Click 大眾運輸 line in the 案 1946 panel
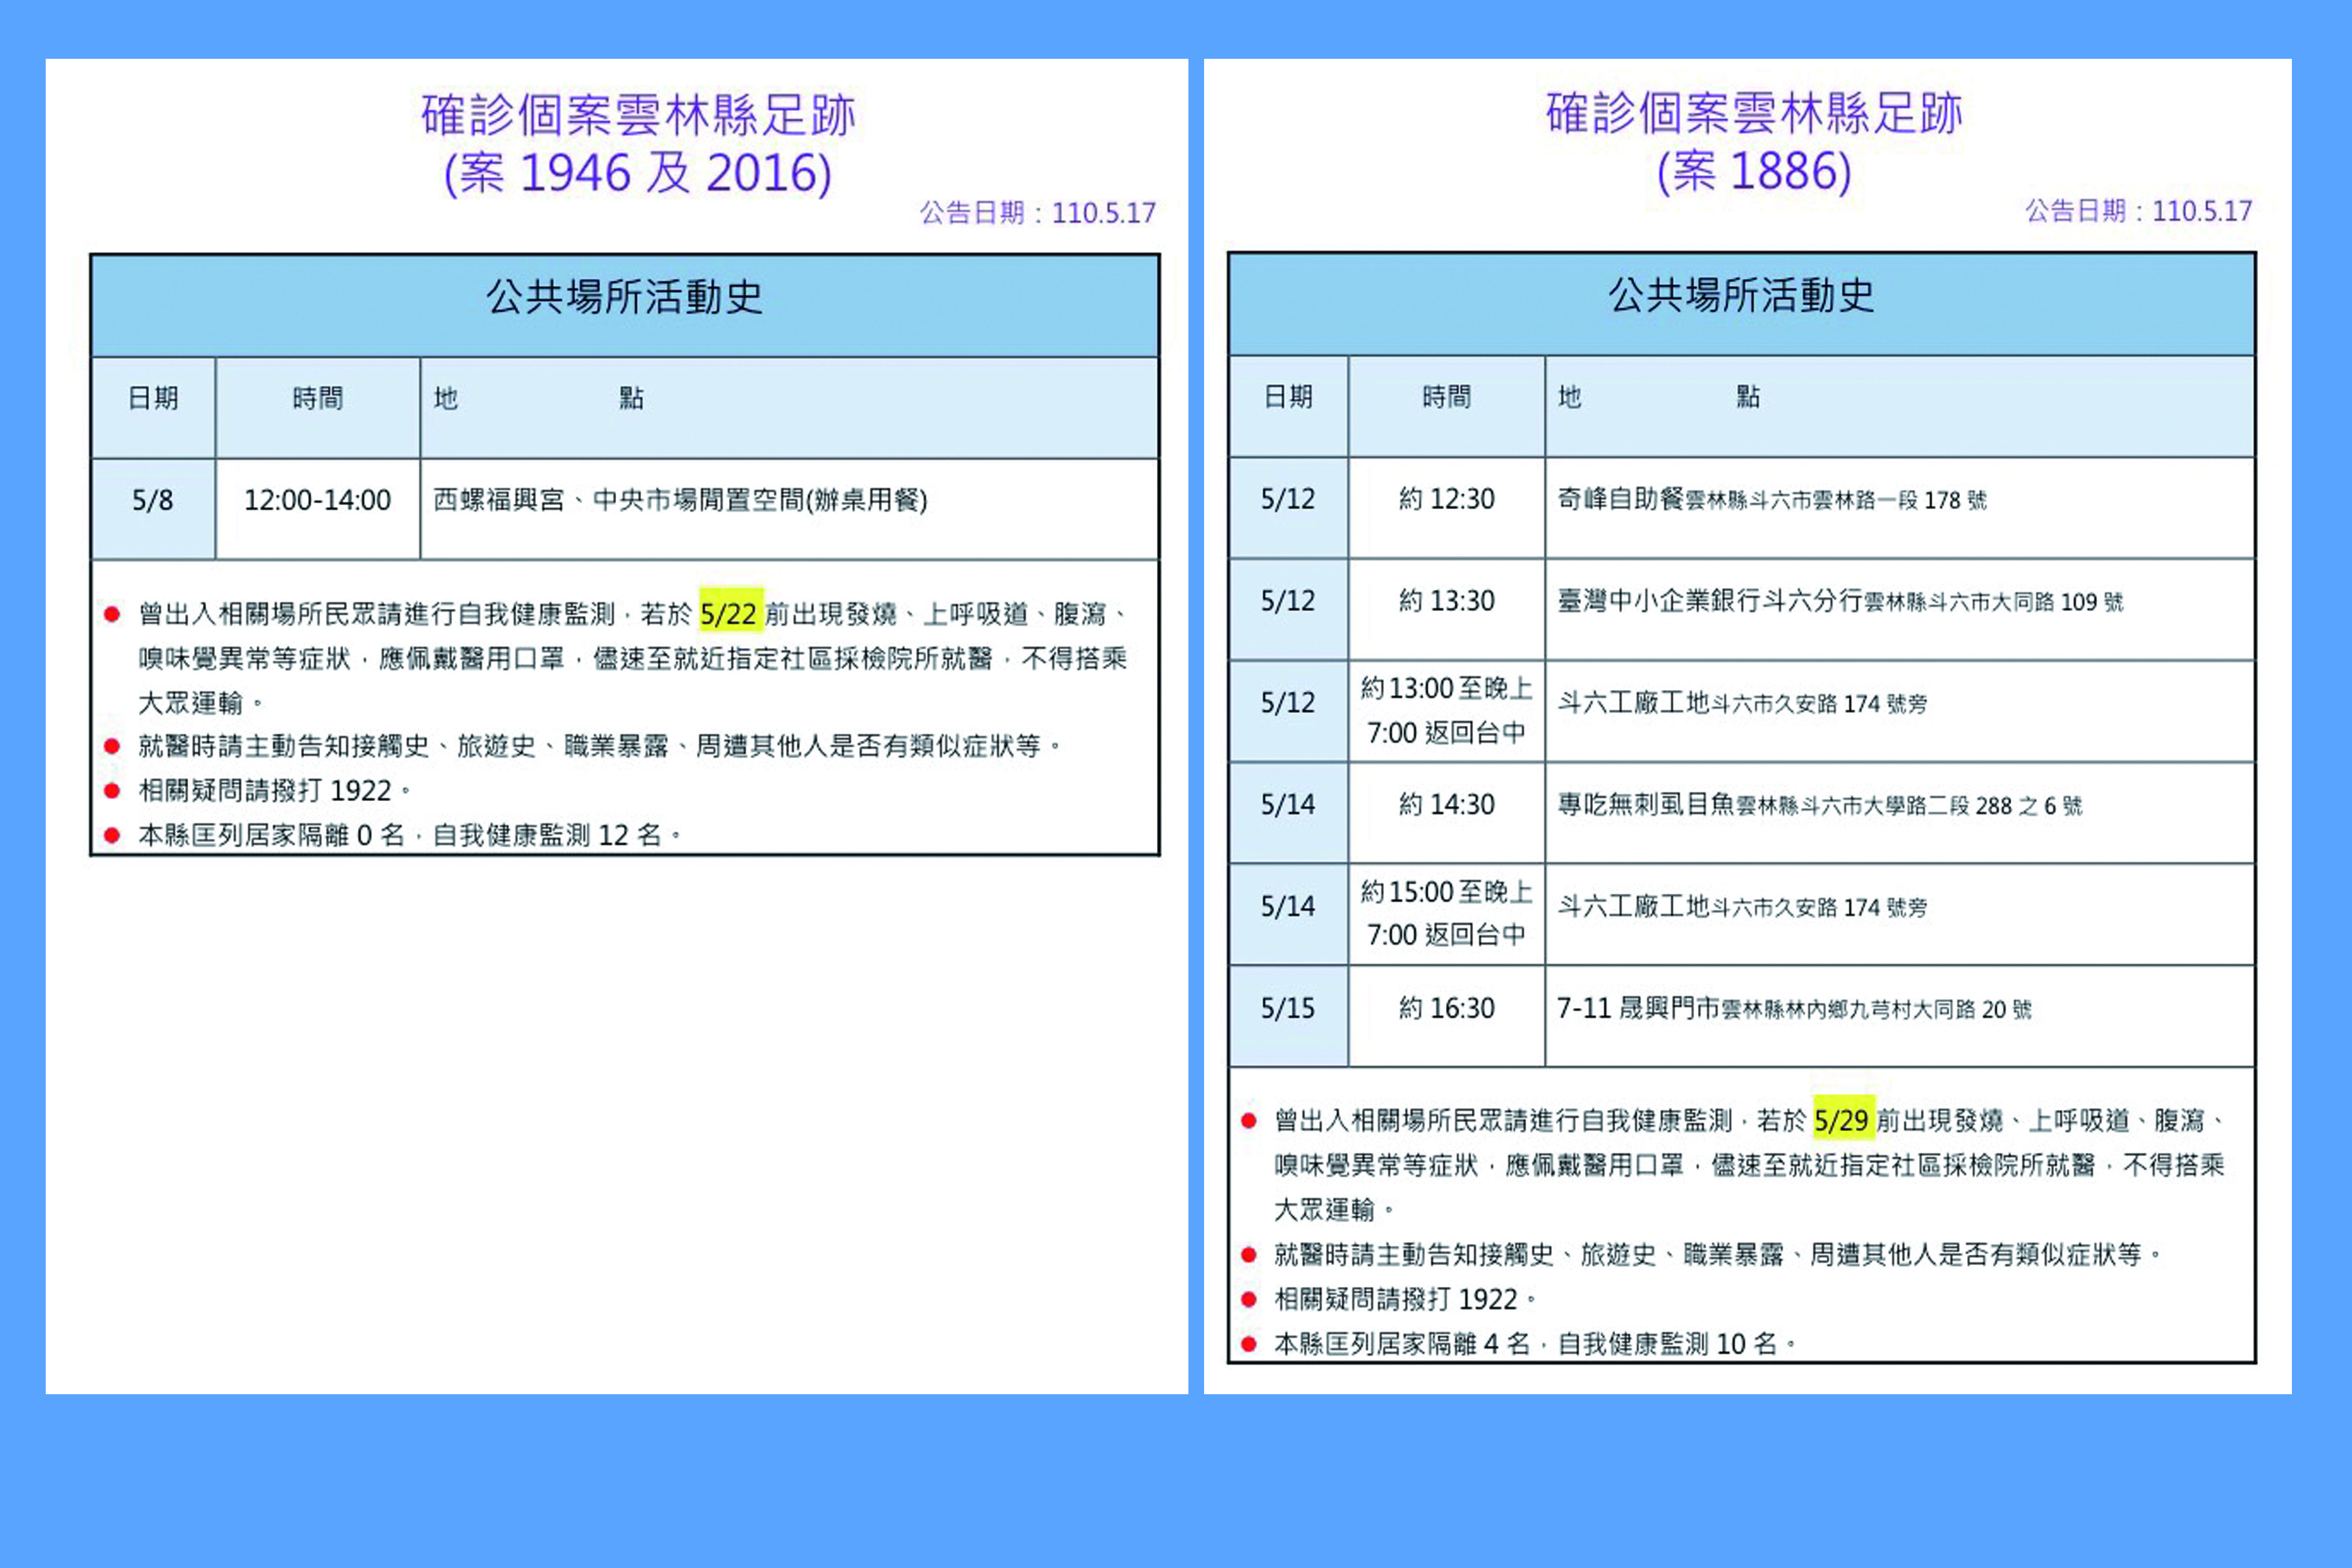This screenshot has width=2352, height=1568. pyautogui.click(x=200, y=703)
